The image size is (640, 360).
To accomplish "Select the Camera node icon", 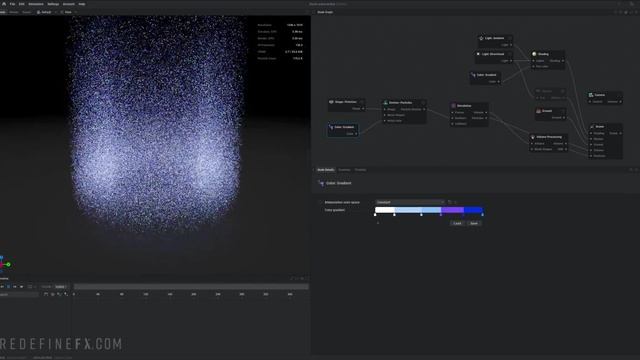I will [591, 95].
